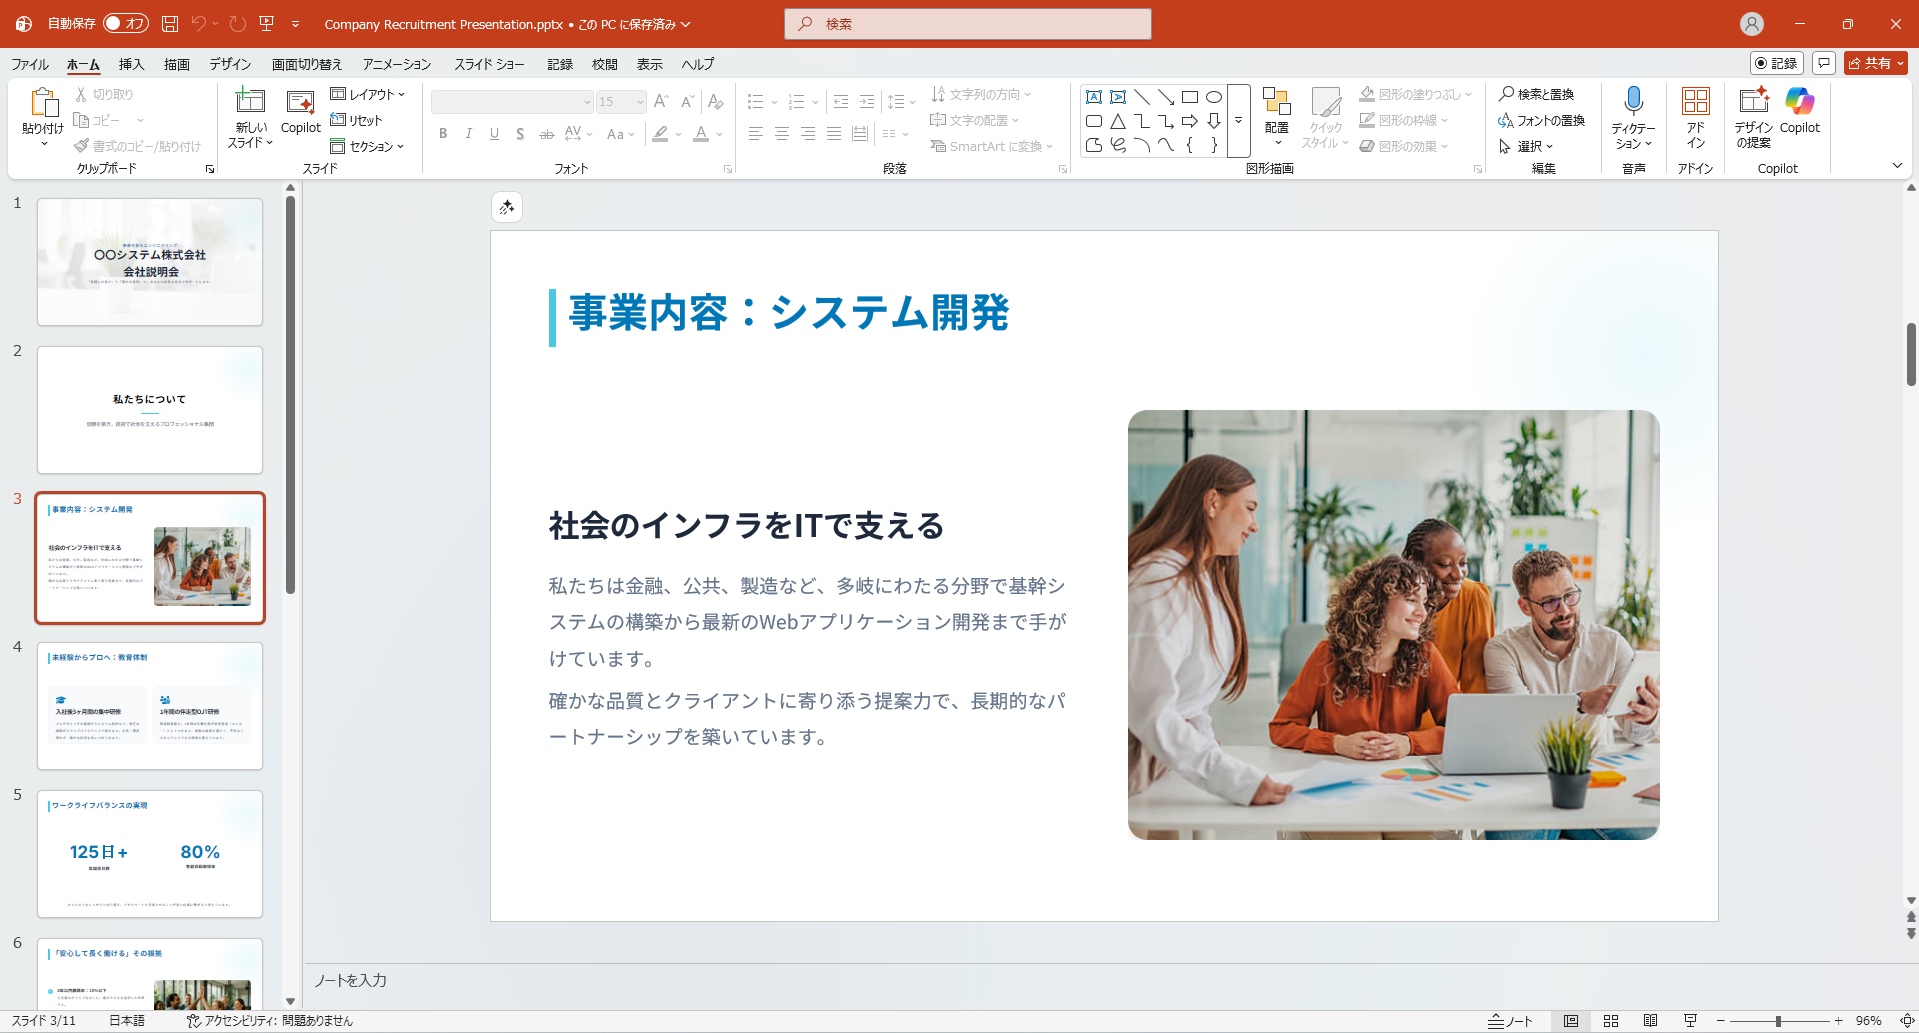
Task: Switch to the Animations tab
Action: coord(396,64)
